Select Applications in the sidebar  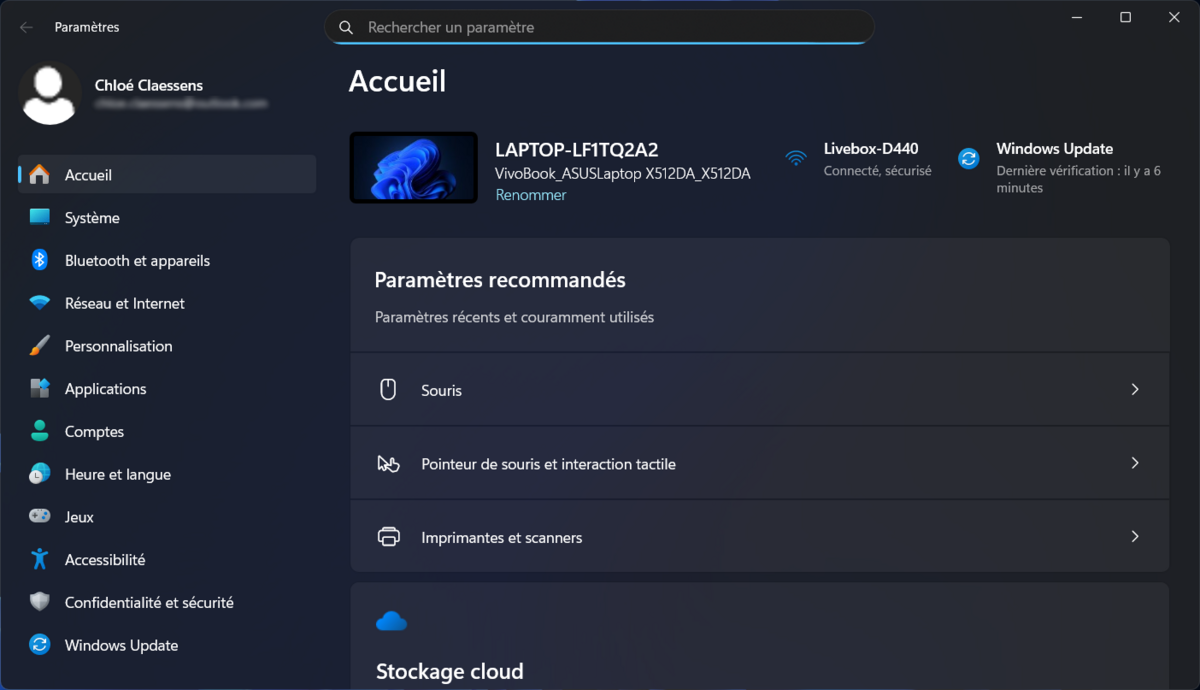click(167, 389)
